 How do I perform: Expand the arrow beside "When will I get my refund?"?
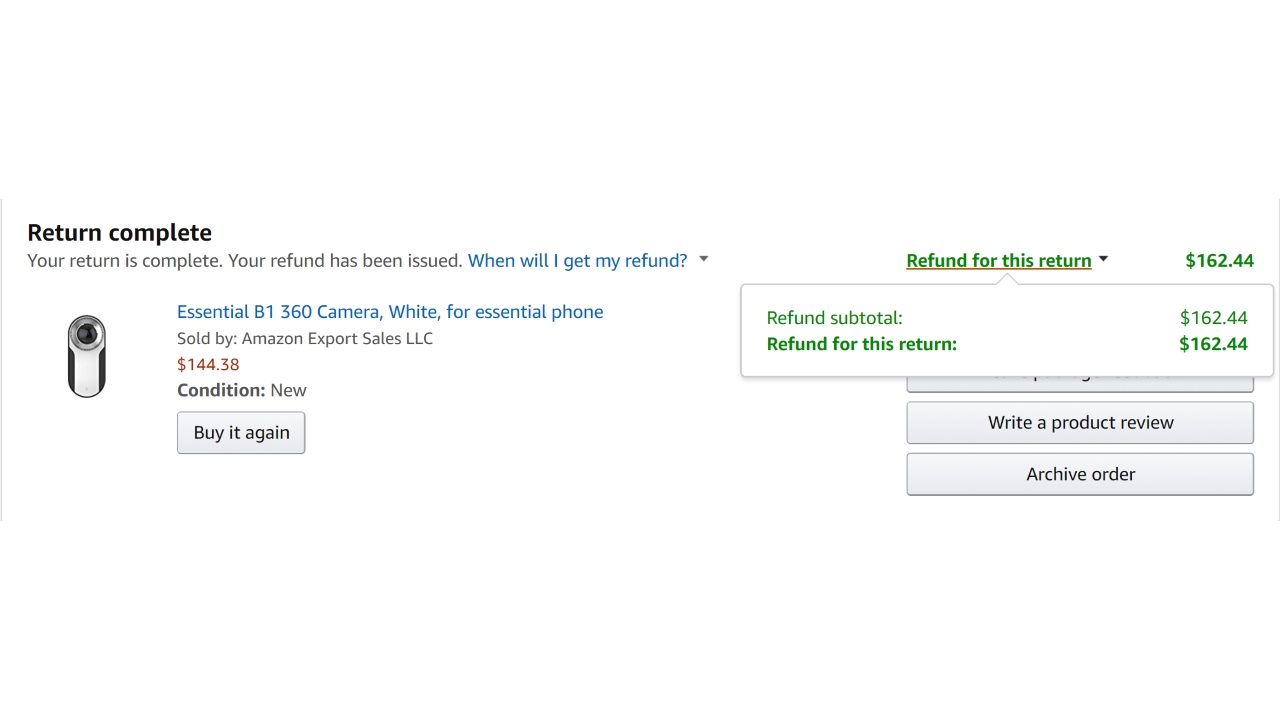pyautogui.click(x=704, y=260)
